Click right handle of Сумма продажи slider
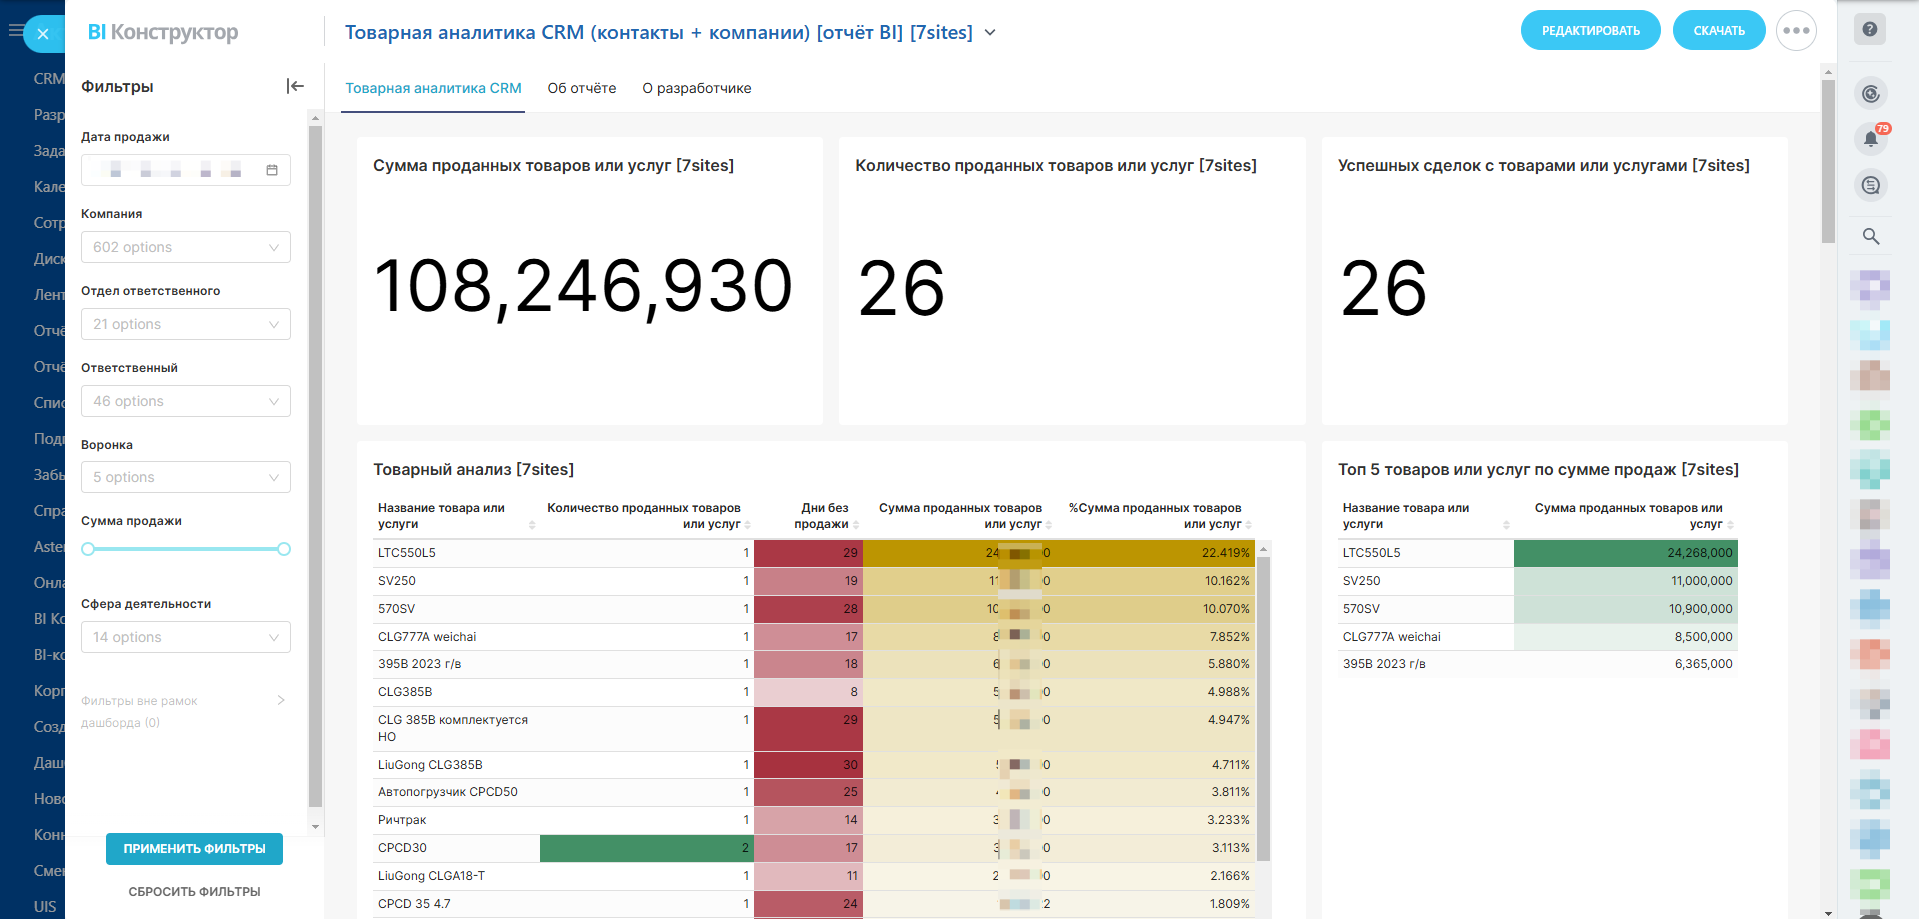Viewport: 1919px width, 919px height. pyautogui.click(x=284, y=549)
